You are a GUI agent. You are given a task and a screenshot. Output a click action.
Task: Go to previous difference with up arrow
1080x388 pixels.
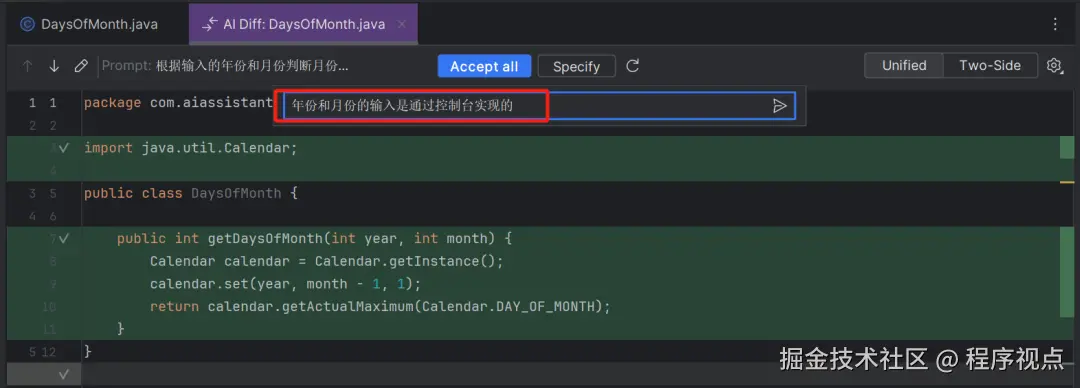click(x=28, y=66)
